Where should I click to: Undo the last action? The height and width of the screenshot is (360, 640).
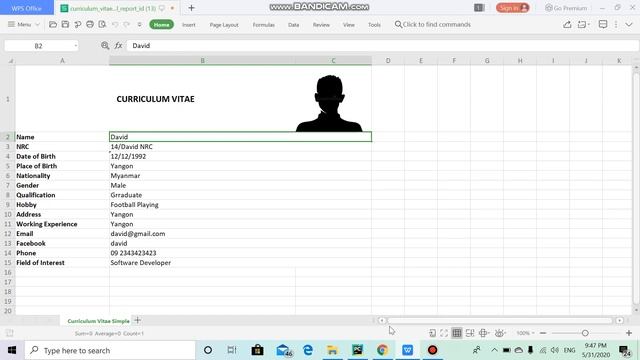pos(115,24)
